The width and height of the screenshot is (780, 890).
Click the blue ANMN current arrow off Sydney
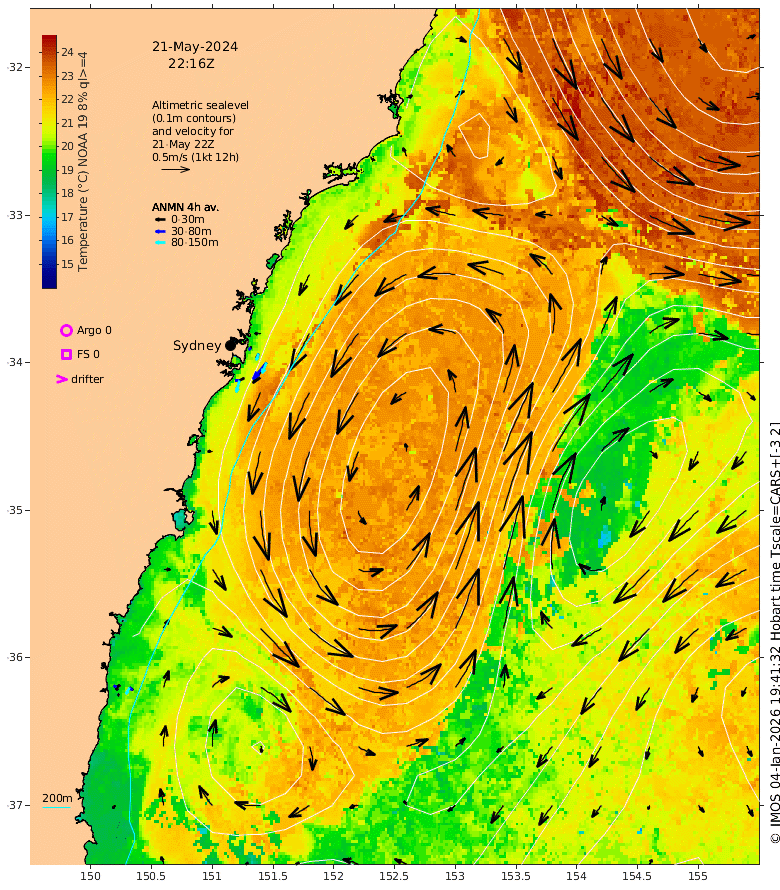[x=258, y=372]
